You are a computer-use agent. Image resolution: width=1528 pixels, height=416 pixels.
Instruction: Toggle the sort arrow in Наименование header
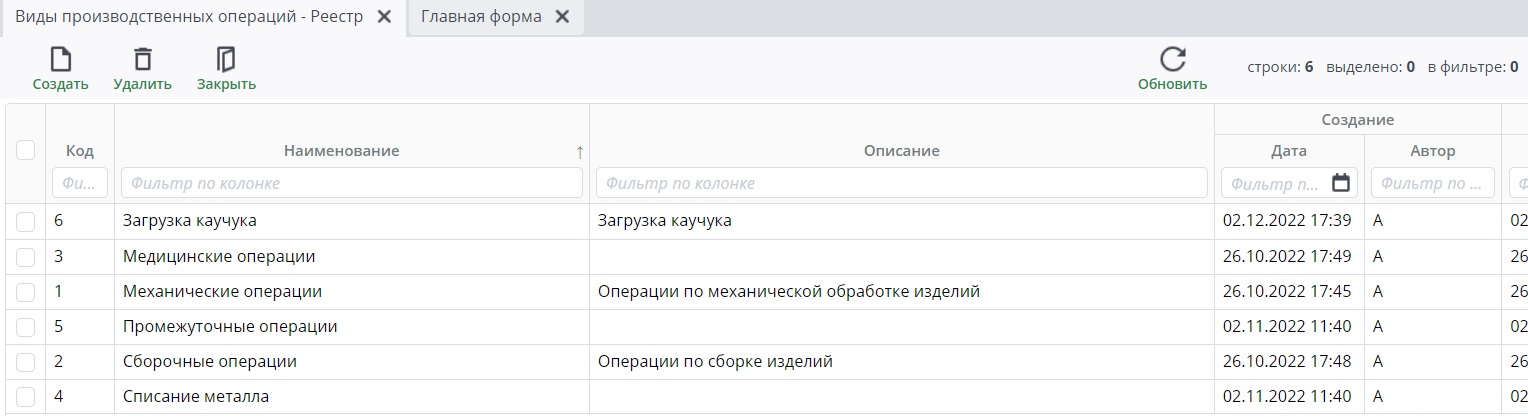pyautogui.click(x=580, y=152)
